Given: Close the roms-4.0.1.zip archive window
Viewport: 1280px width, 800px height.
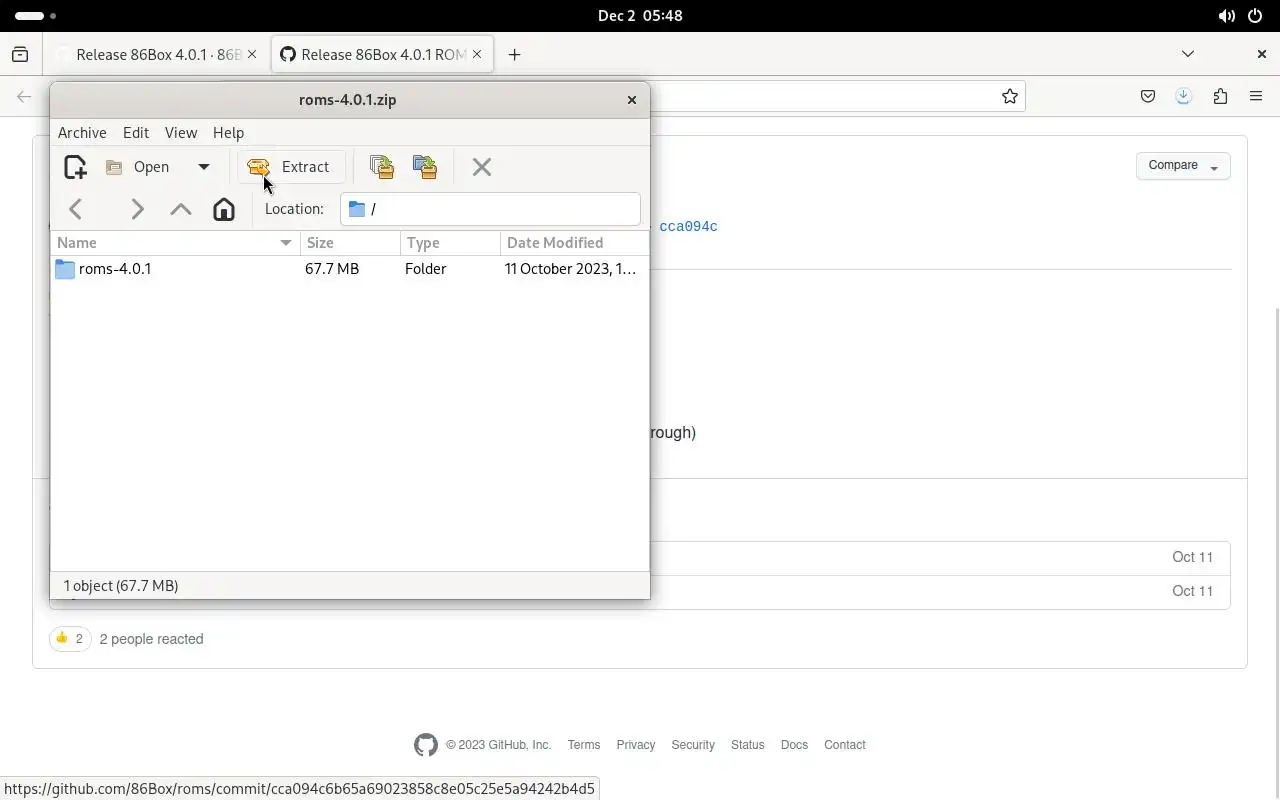Looking at the screenshot, I should pyautogui.click(x=632, y=100).
